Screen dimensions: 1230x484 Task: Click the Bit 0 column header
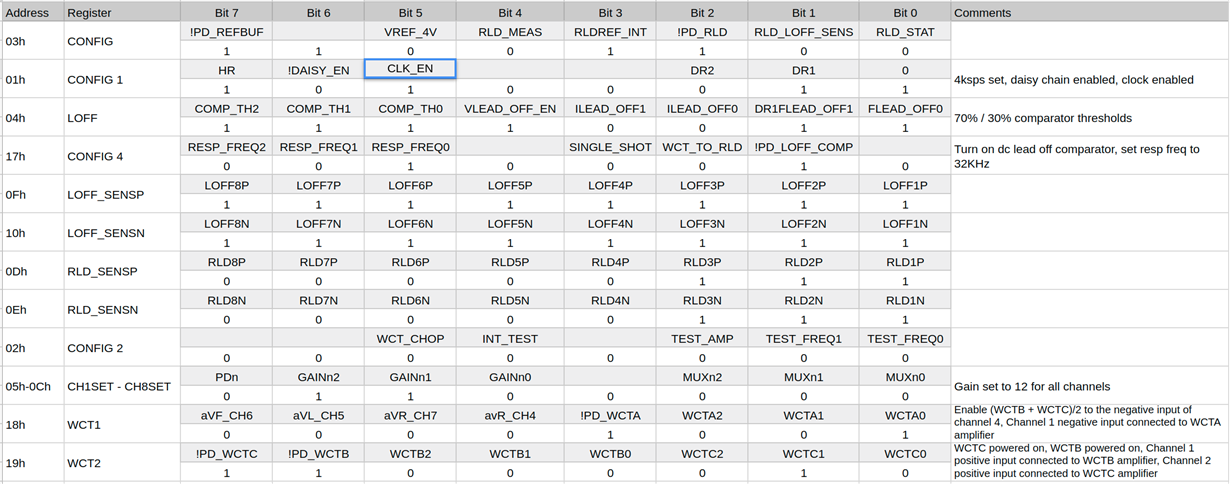[904, 13]
